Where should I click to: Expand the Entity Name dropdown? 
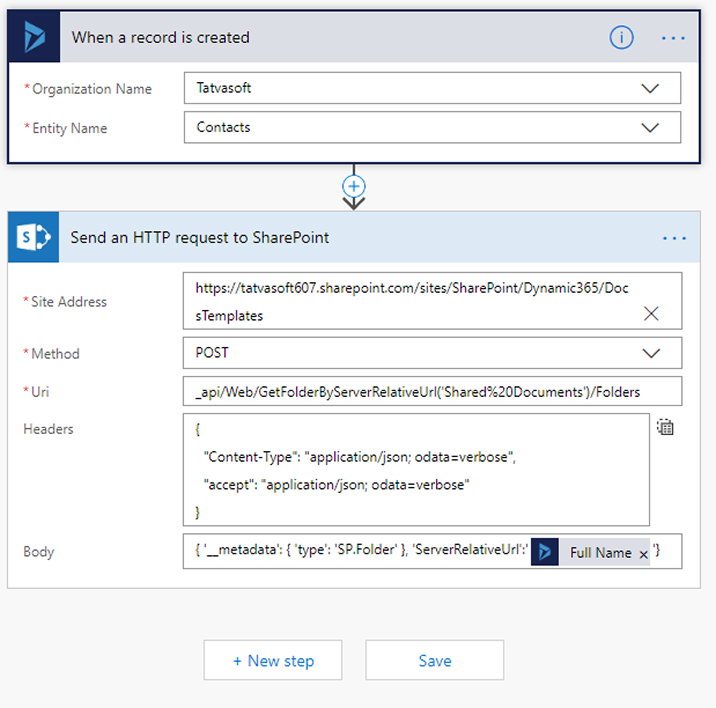[x=650, y=127]
